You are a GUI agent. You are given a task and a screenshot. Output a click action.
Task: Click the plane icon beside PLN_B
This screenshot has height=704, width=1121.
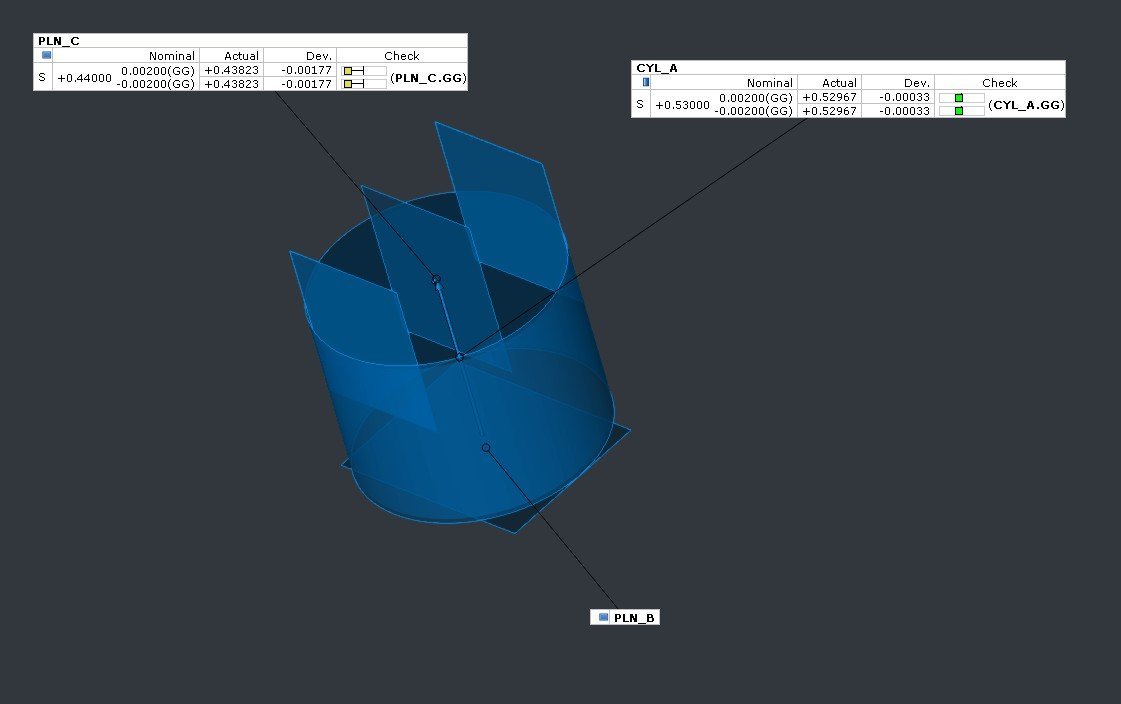coord(603,618)
